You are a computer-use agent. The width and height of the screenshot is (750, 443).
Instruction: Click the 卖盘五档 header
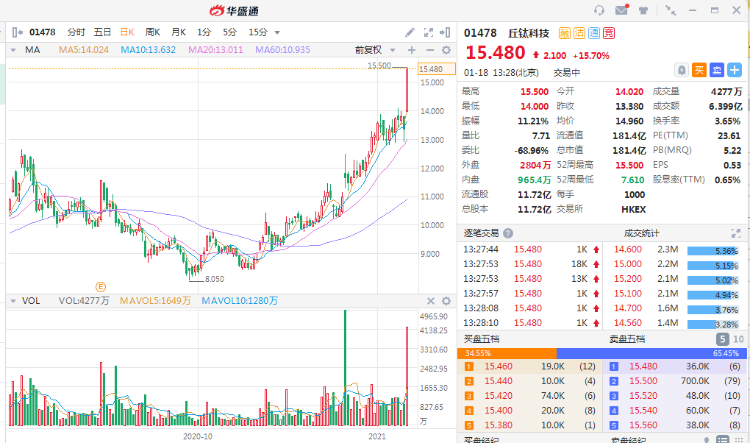627,339
